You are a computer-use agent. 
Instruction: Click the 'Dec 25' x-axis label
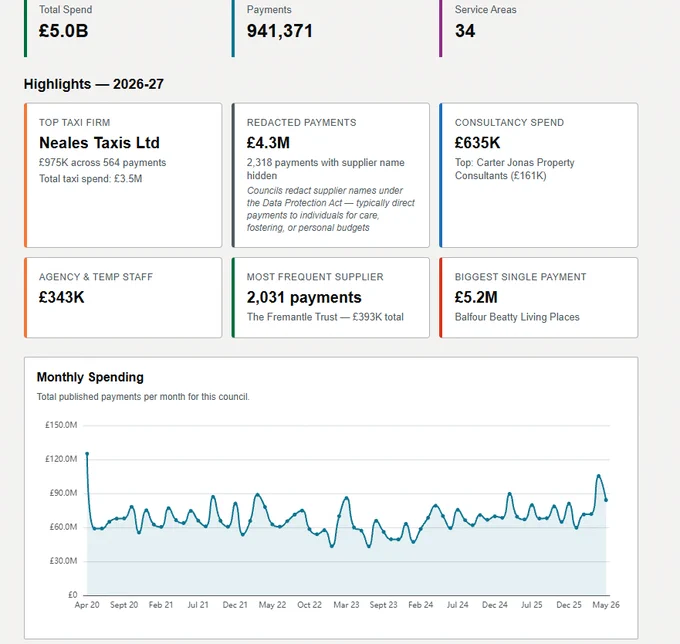569,605
